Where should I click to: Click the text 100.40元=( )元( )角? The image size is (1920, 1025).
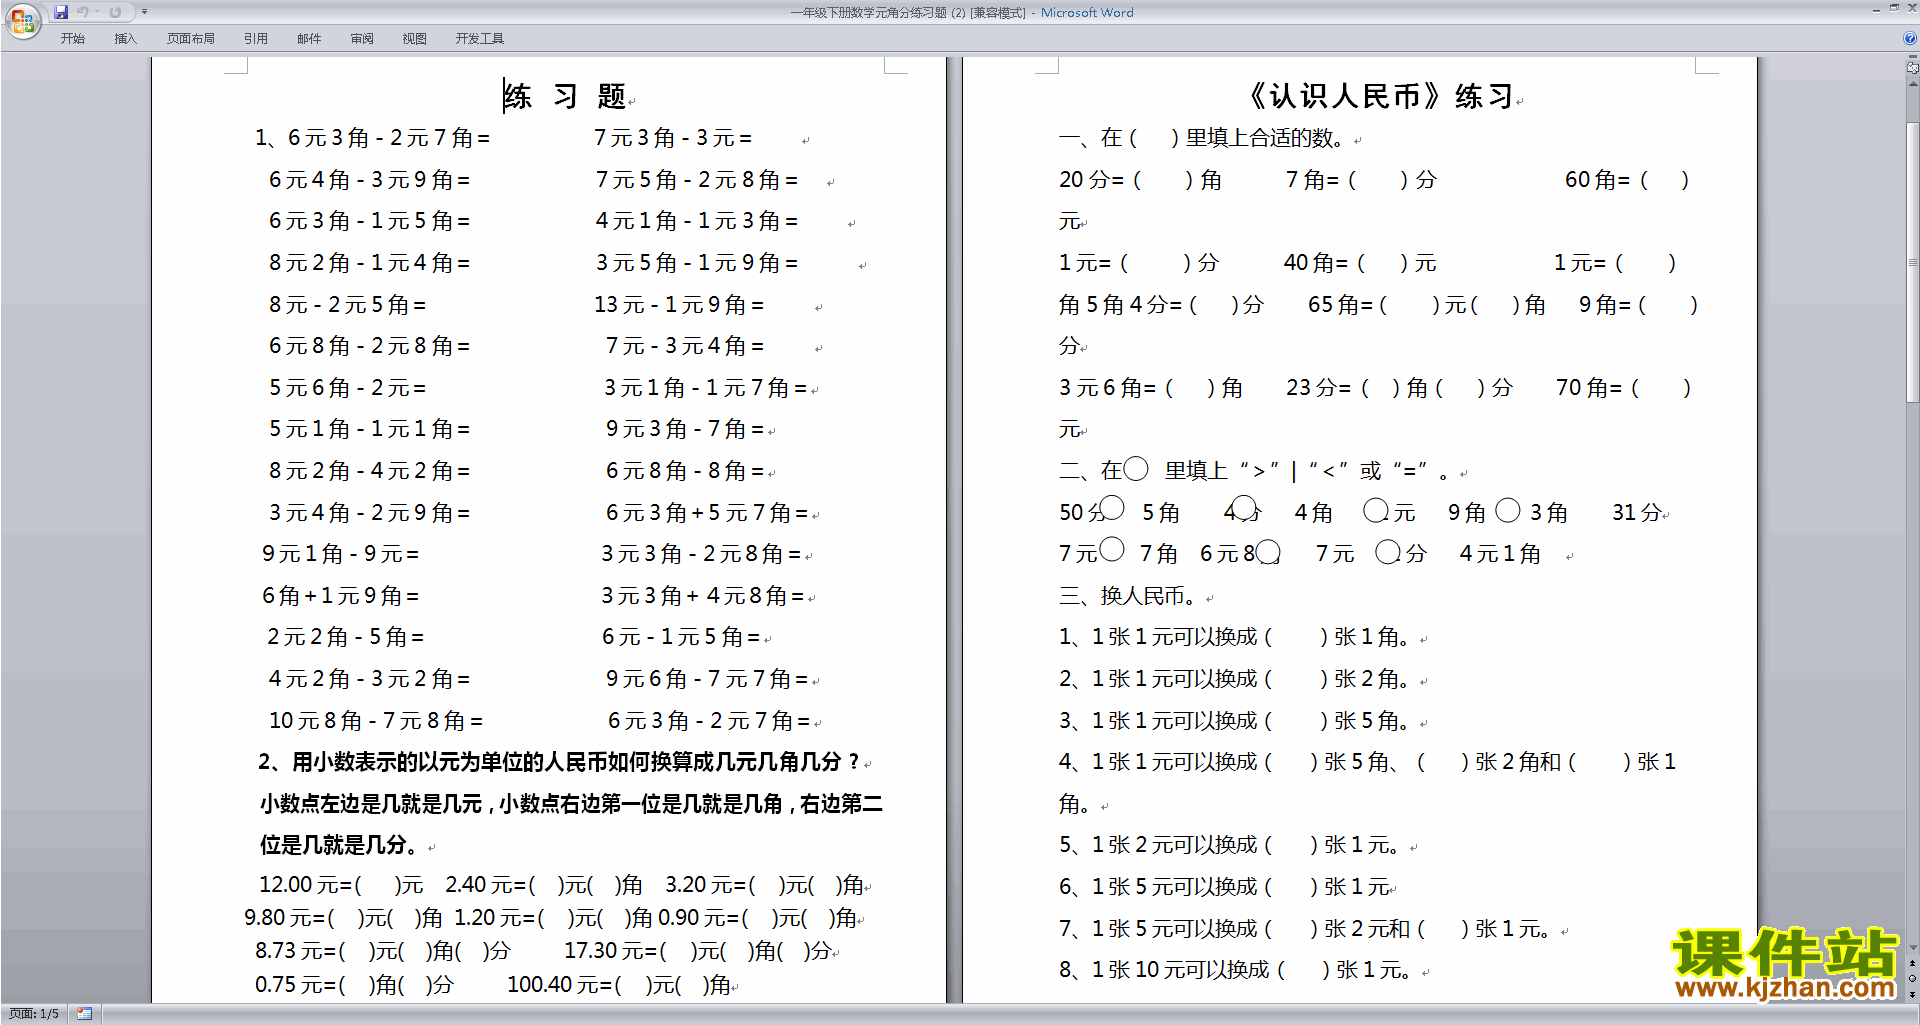pyautogui.click(x=619, y=984)
